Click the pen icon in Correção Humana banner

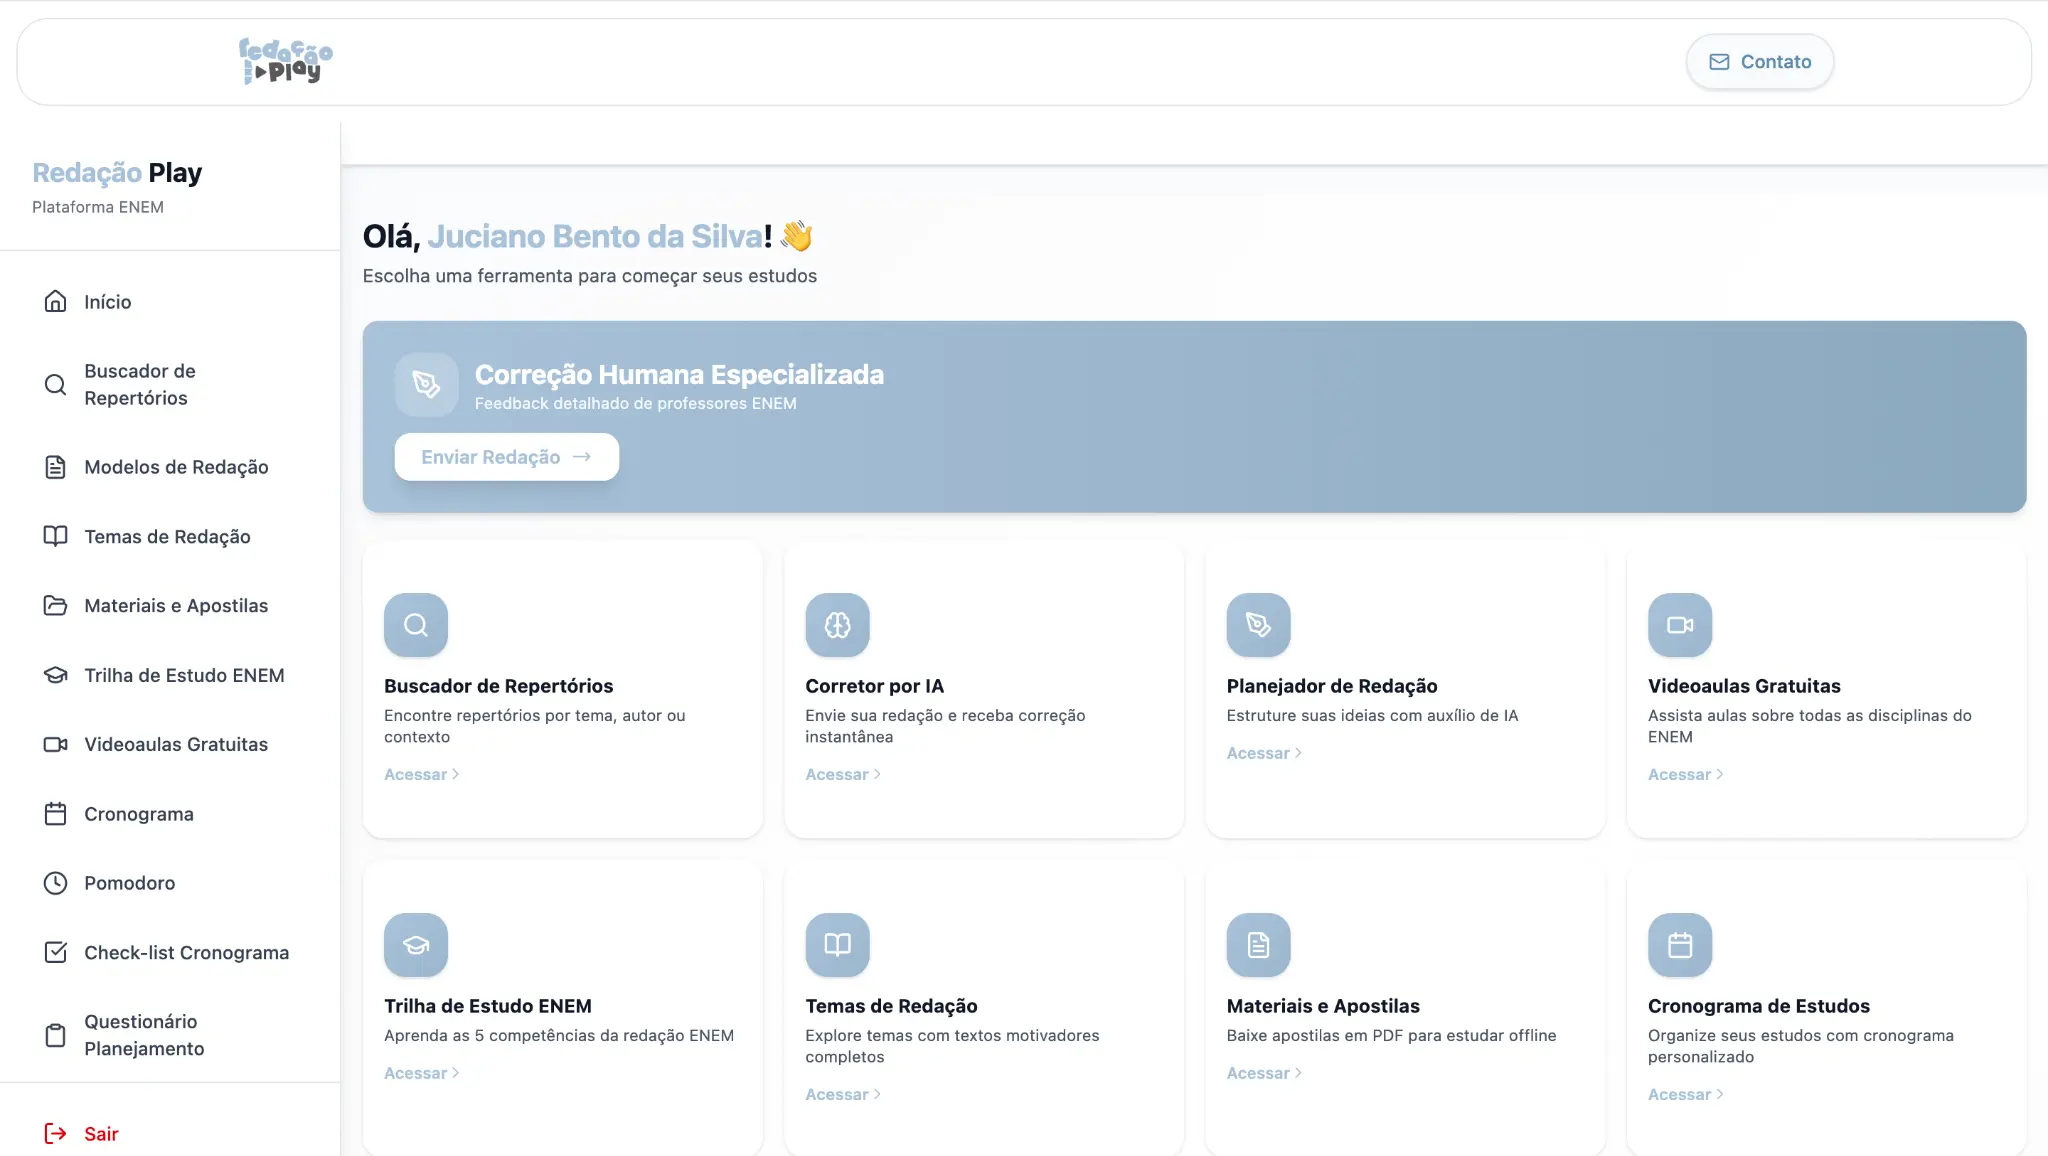click(x=426, y=384)
